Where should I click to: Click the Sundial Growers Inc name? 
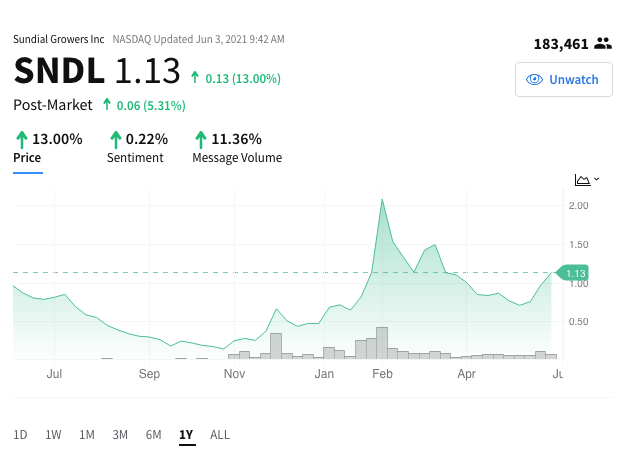click(59, 39)
